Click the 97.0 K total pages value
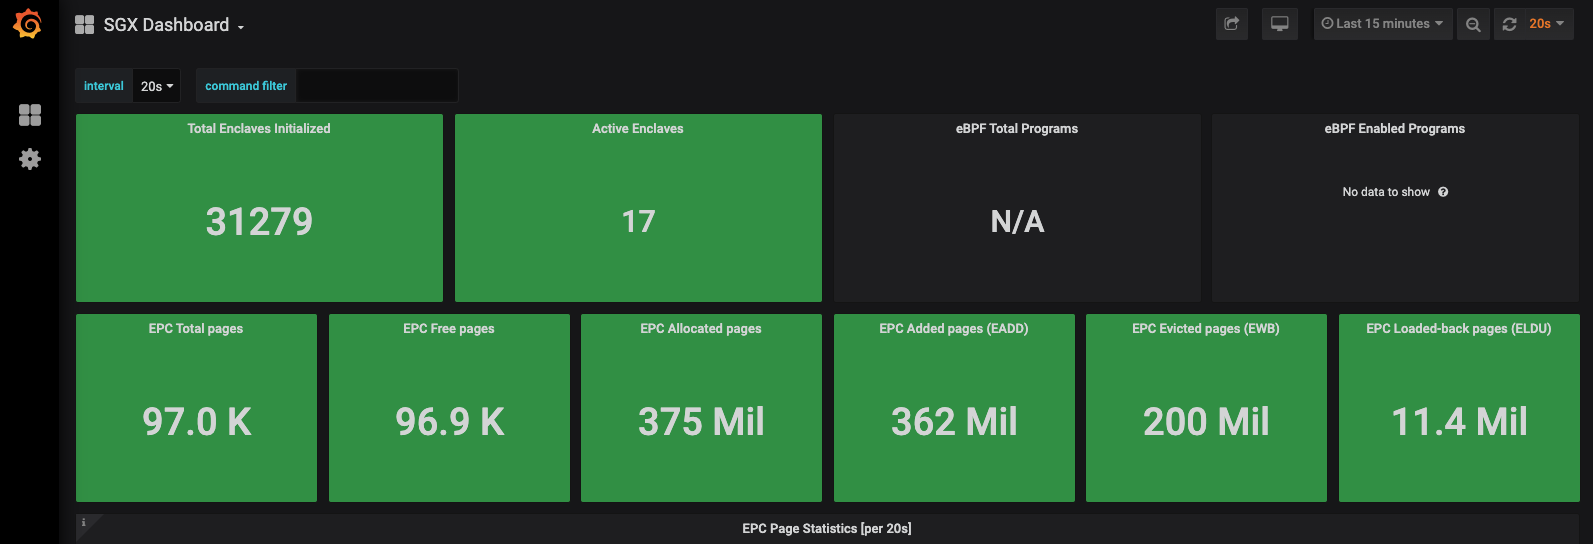The width and height of the screenshot is (1593, 544). coord(197,422)
